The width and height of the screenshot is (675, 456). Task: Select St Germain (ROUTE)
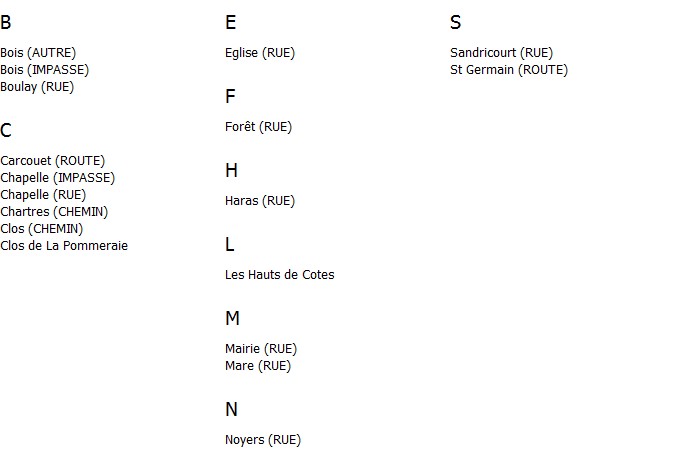tap(509, 70)
